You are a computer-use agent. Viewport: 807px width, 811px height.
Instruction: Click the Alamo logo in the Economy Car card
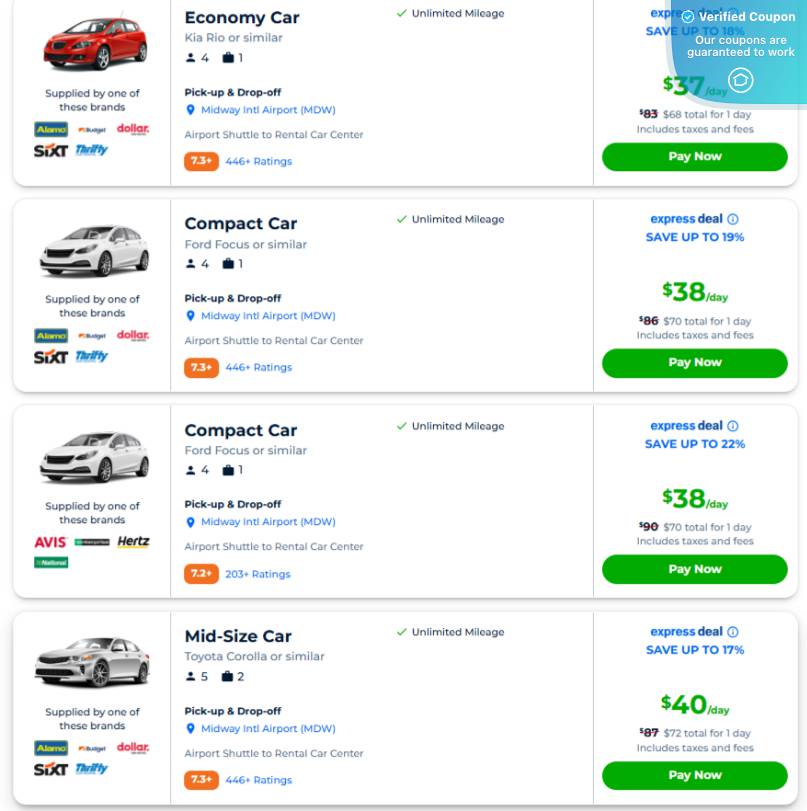[51, 129]
